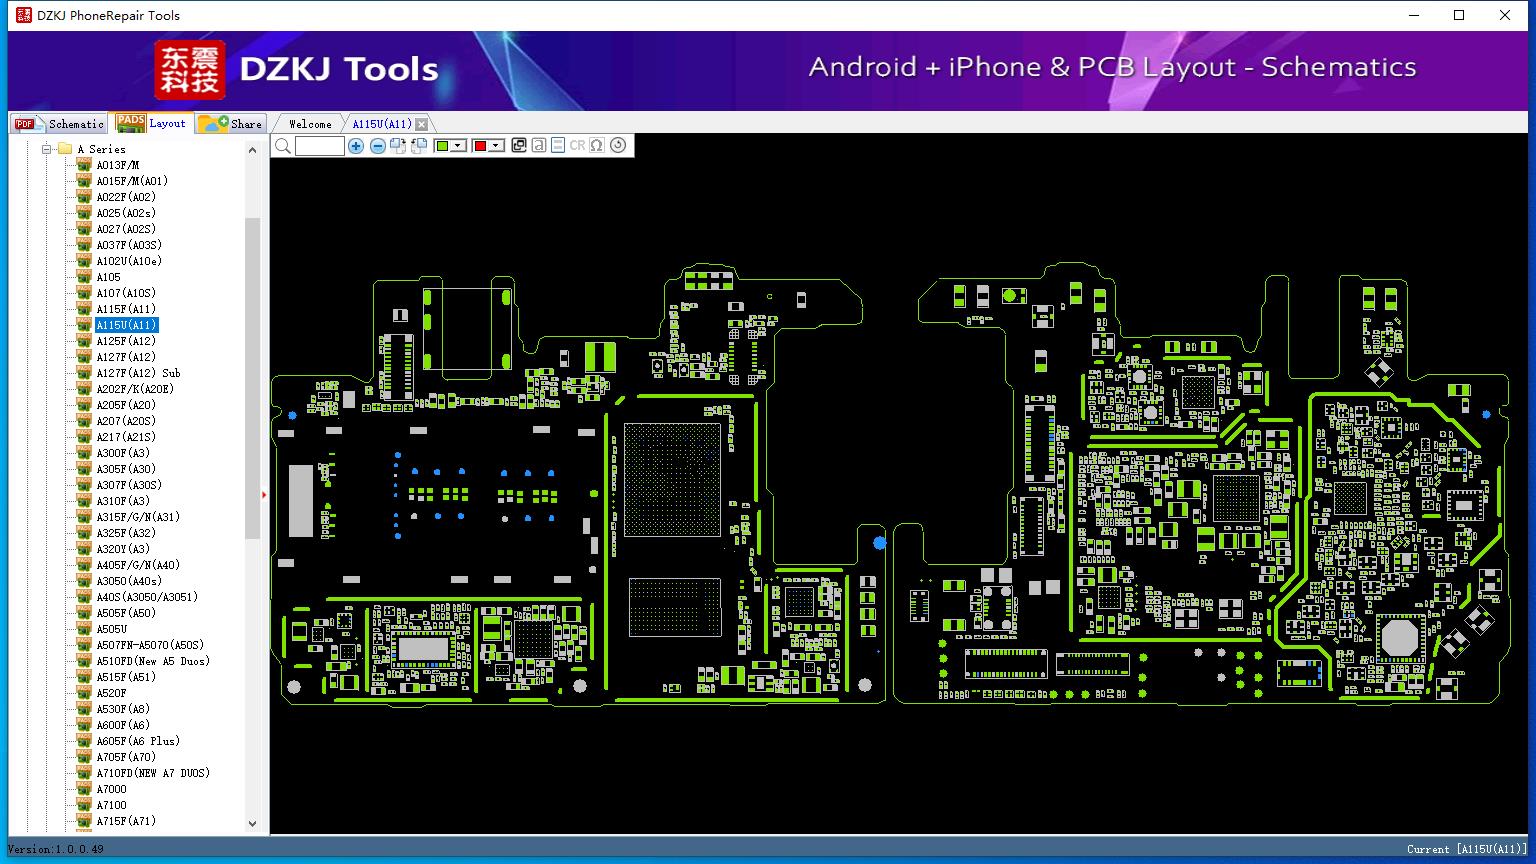Screen dimensions: 1536x864
Task: Open the red color dropdown arrow
Action: (x=496, y=146)
